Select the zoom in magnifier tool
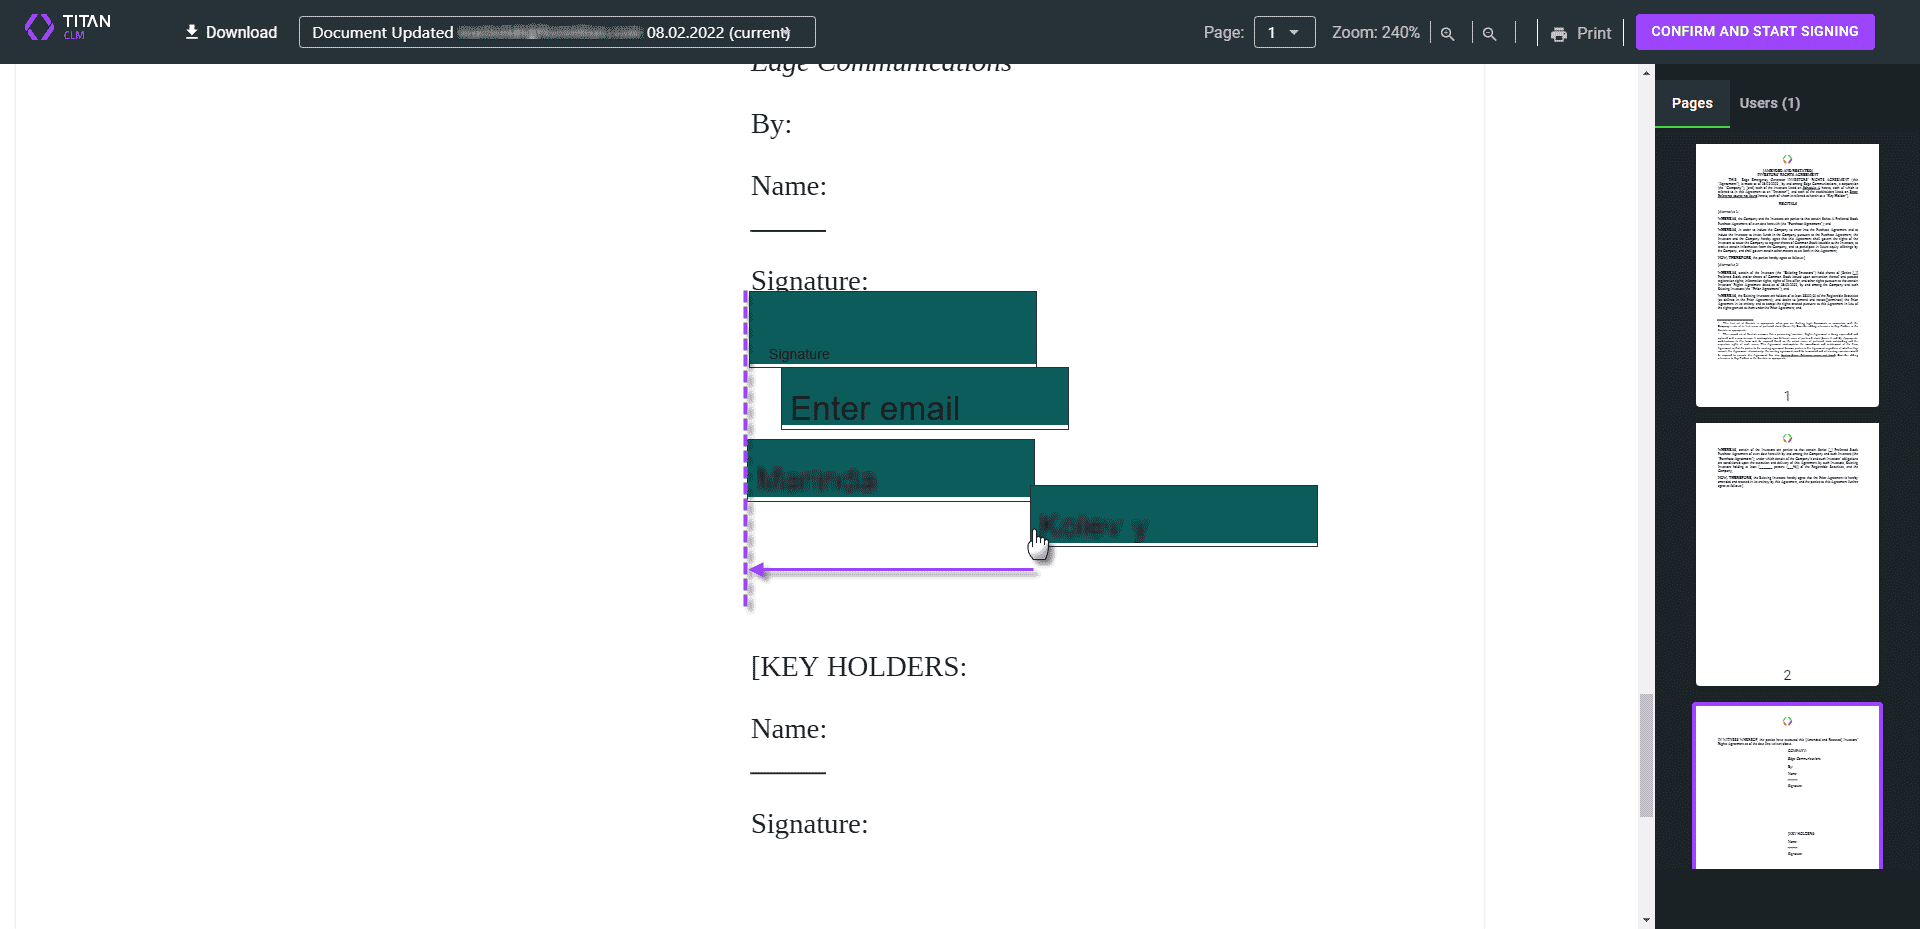This screenshot has height=929, width=1920. pyautogui.click(x=1448, y=33)
